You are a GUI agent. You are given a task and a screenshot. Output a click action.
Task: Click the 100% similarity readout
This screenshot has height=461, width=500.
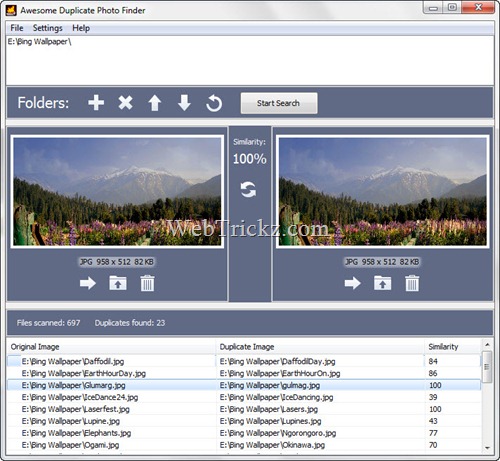250,159
